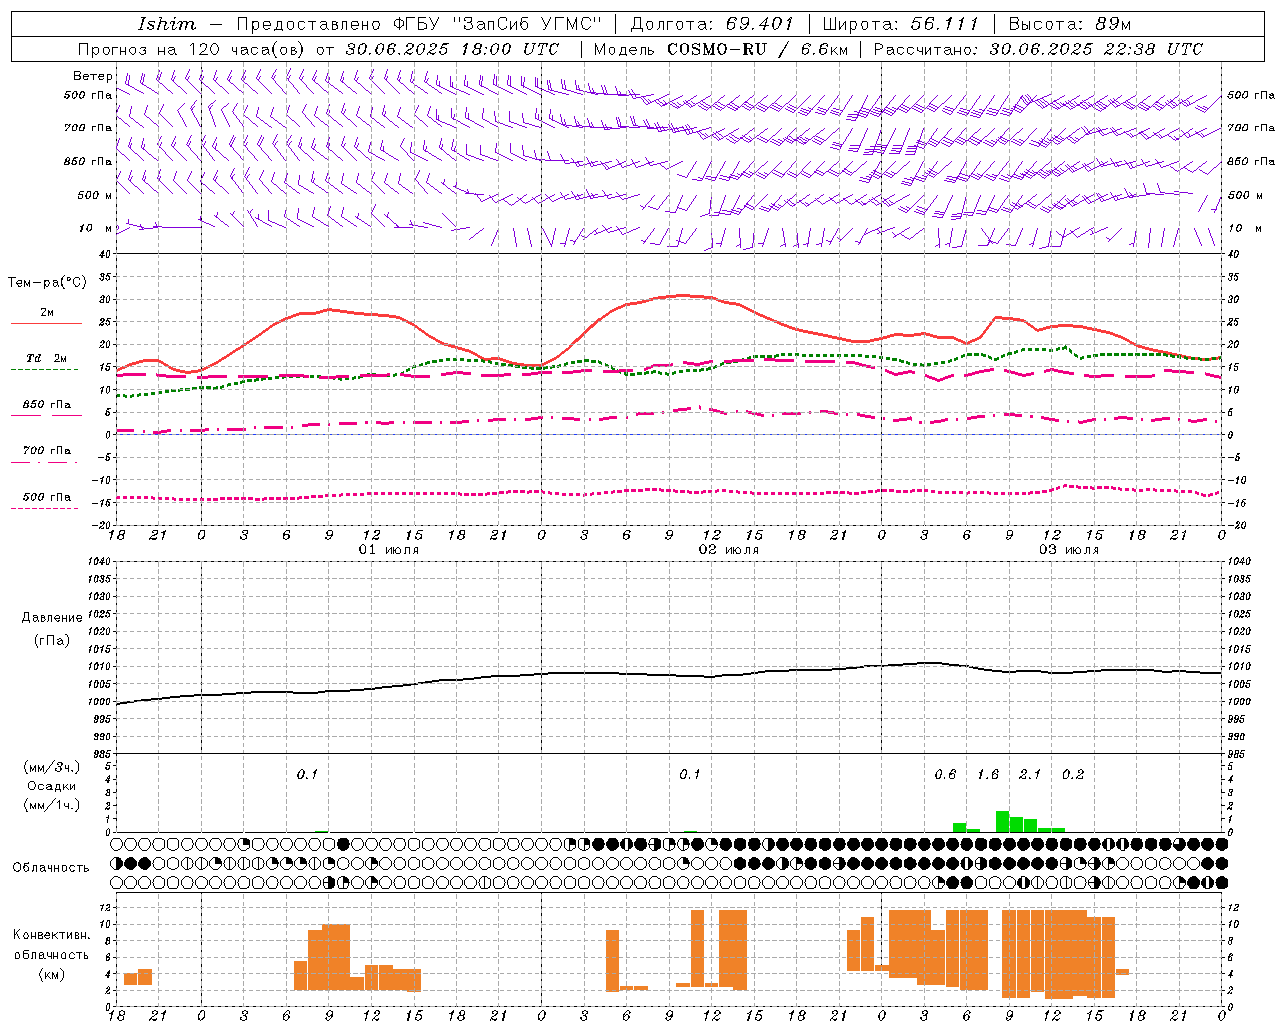
Task: Click the tallest green precipitation bar
Action: 1002,822
